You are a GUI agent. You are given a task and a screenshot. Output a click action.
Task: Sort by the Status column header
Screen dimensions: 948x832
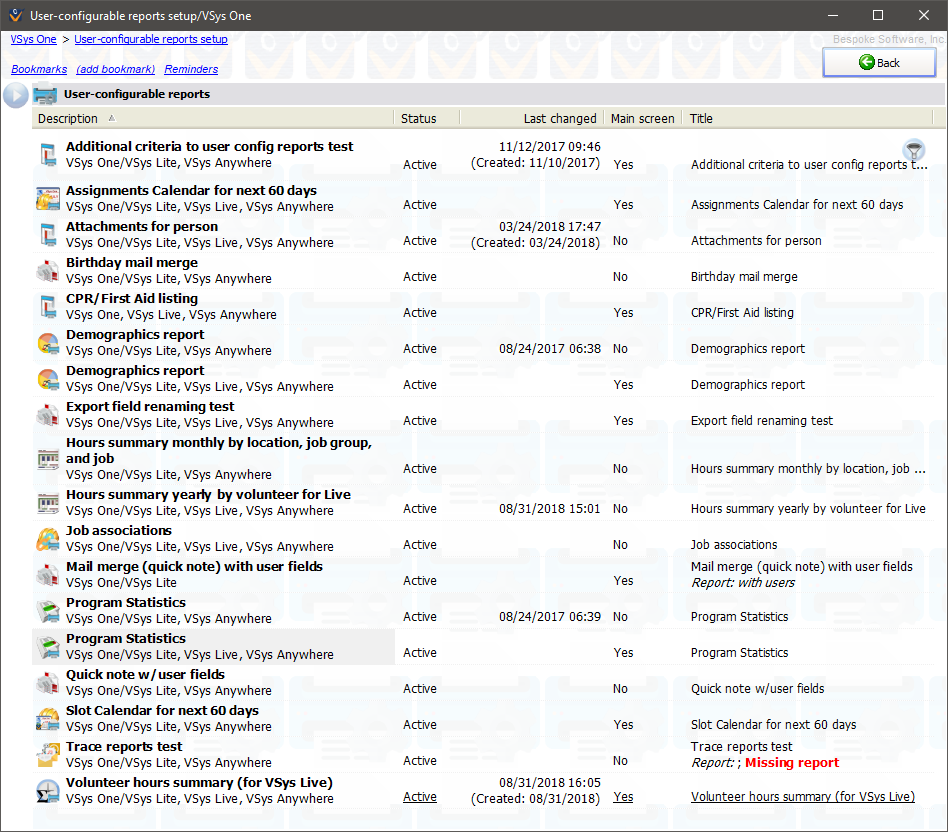click(418, 118)
